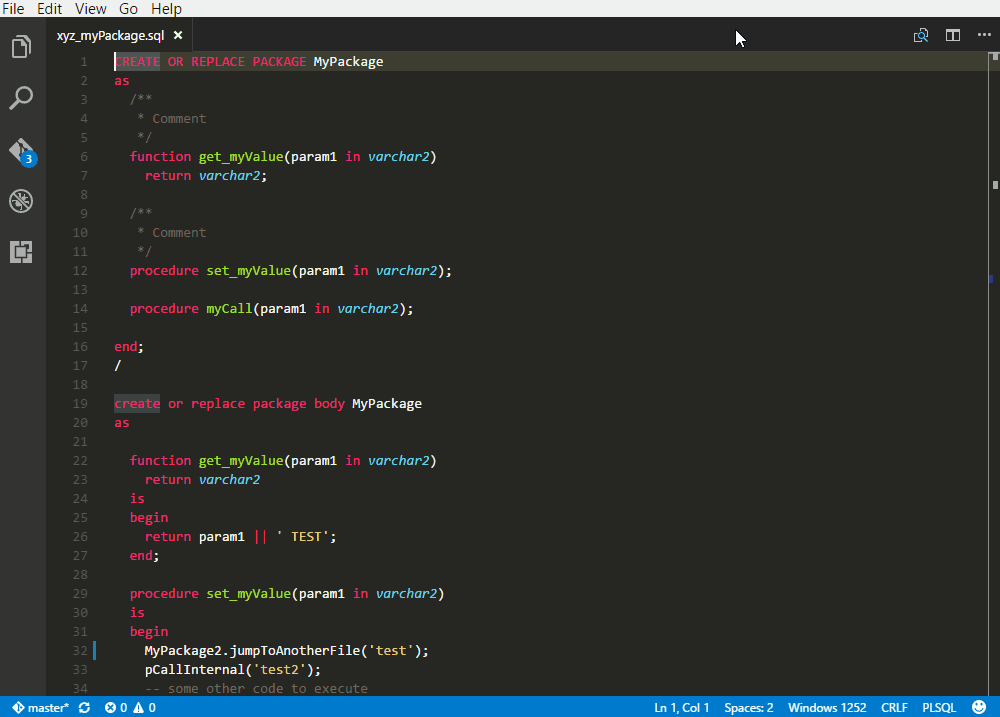This screenshot has height=717, width=1000.
Task: Open the Extensions panel
Action: (x=21, y=252)
